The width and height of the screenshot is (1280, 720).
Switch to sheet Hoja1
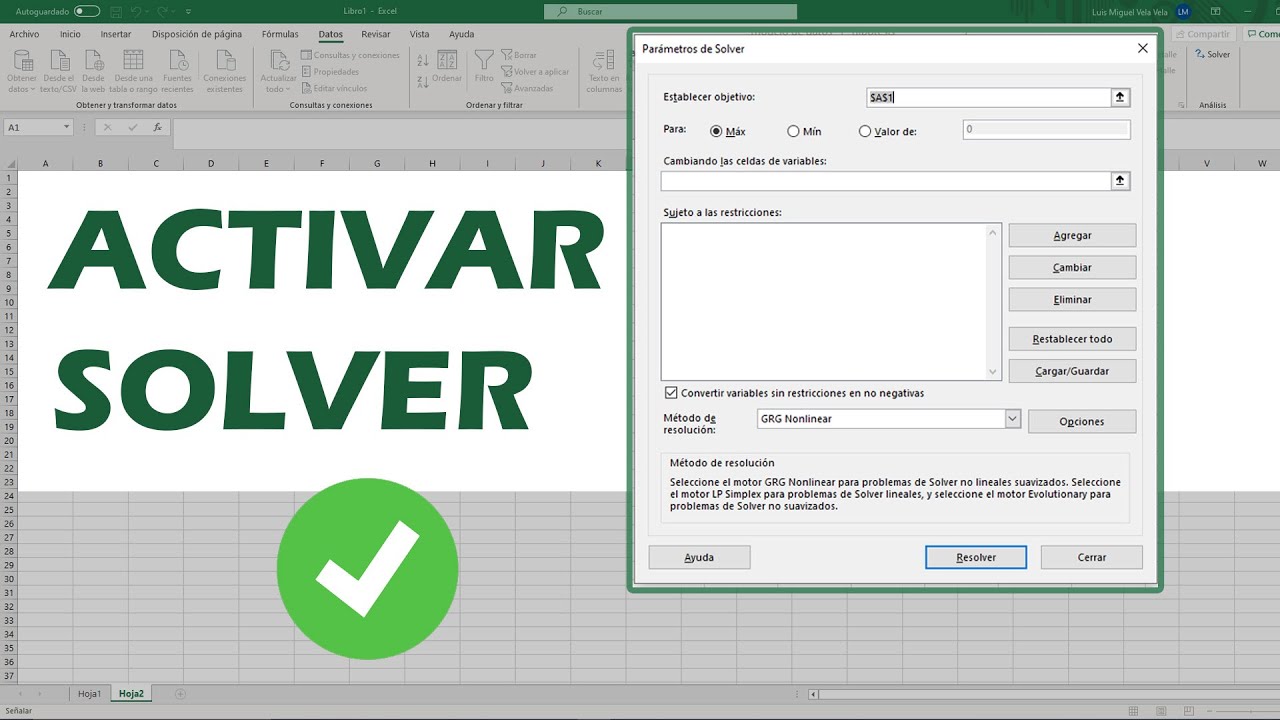pos(90,693)
